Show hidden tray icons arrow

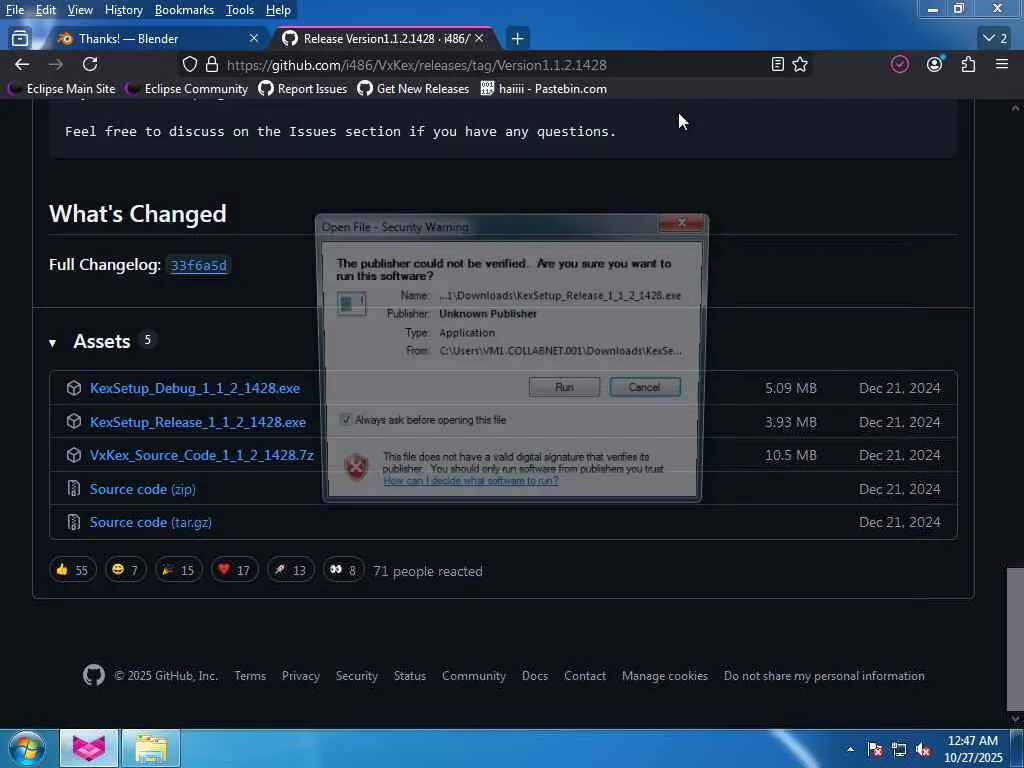tap(850, 750)
